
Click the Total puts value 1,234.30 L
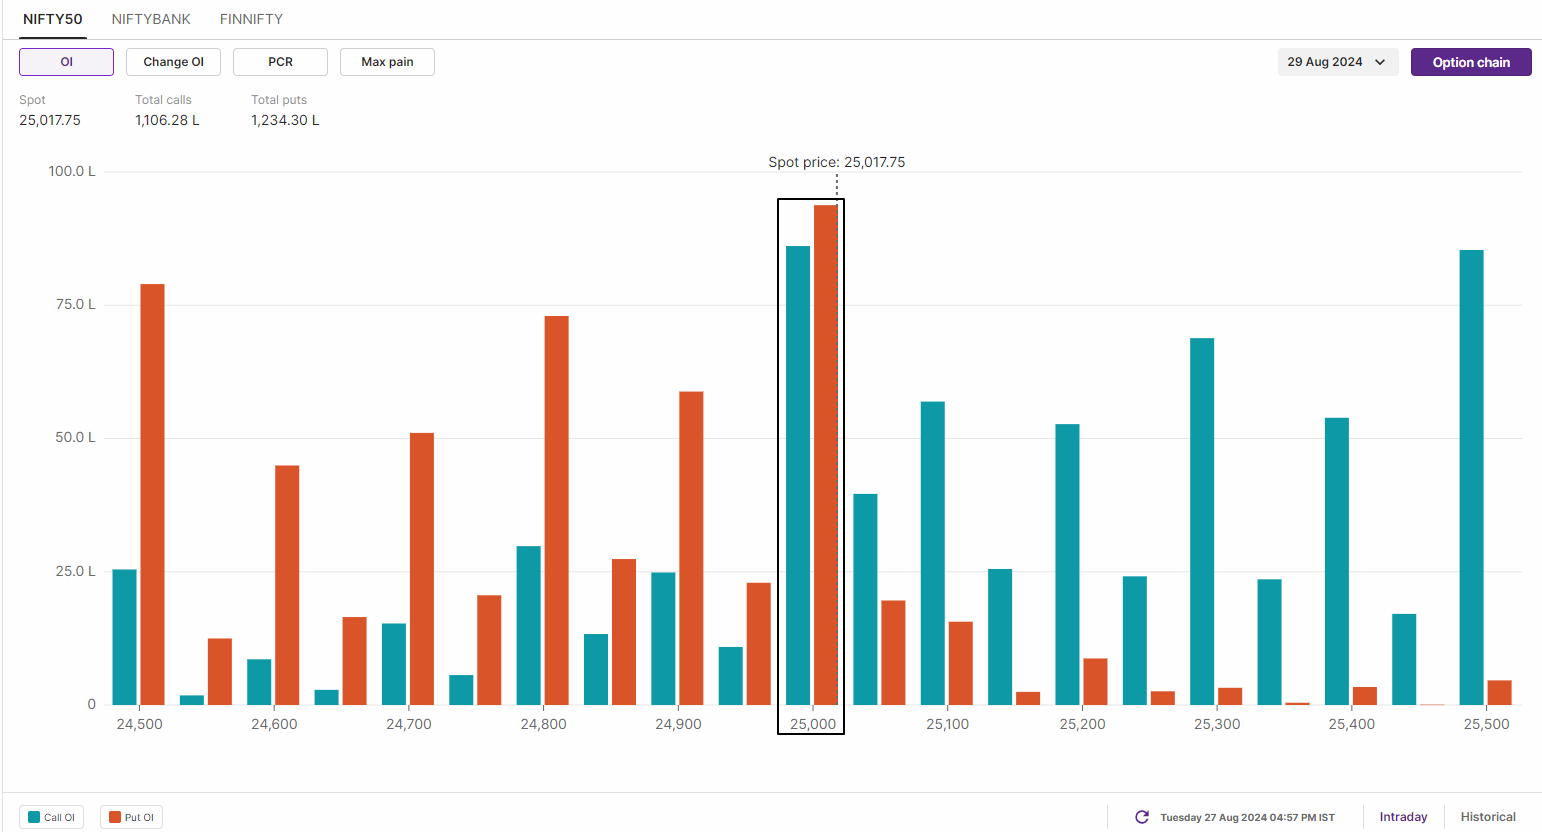coord(285,120)
